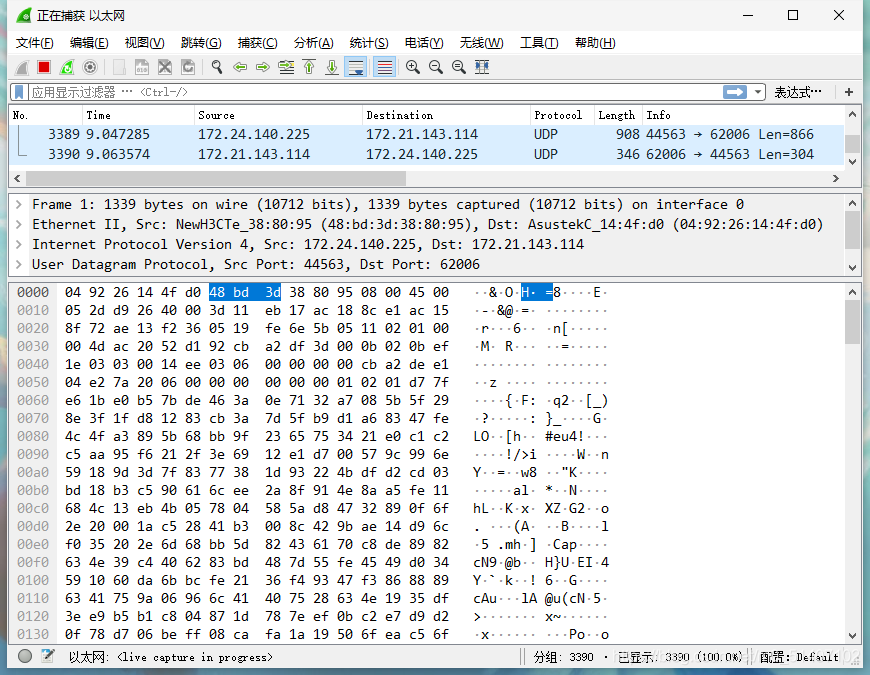Sort packets by Length column header
This screenshot has height=675, width=870.
pyautogui.click(x=618, y=115)
